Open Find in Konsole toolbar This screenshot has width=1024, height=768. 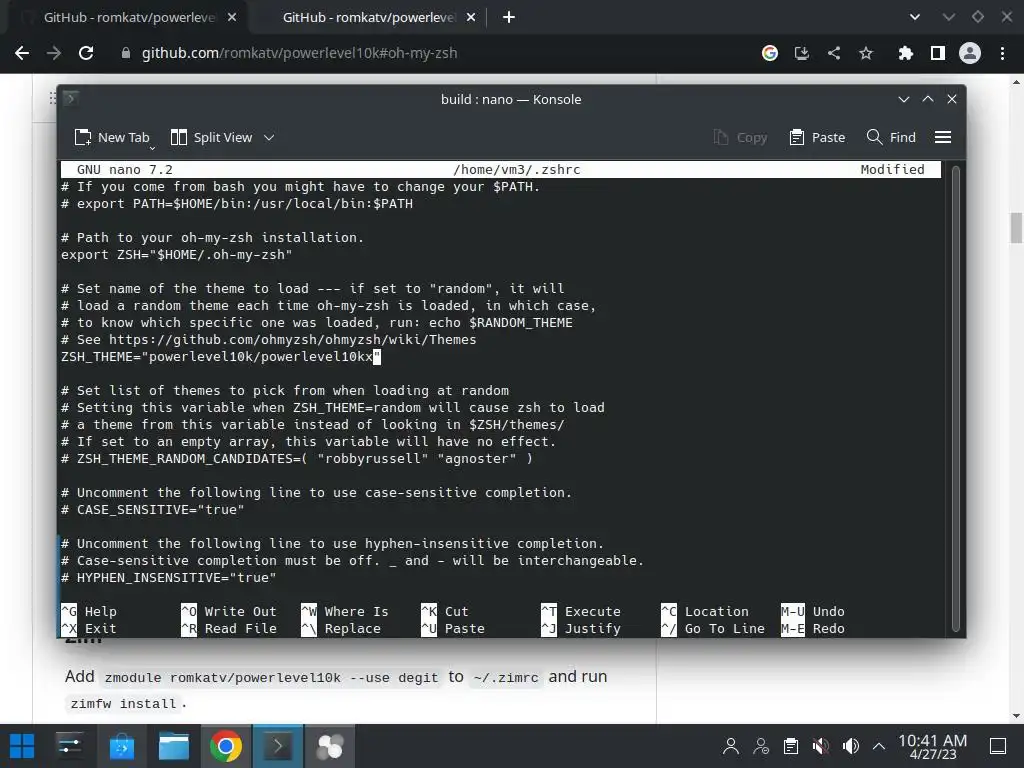coord(891,137)
